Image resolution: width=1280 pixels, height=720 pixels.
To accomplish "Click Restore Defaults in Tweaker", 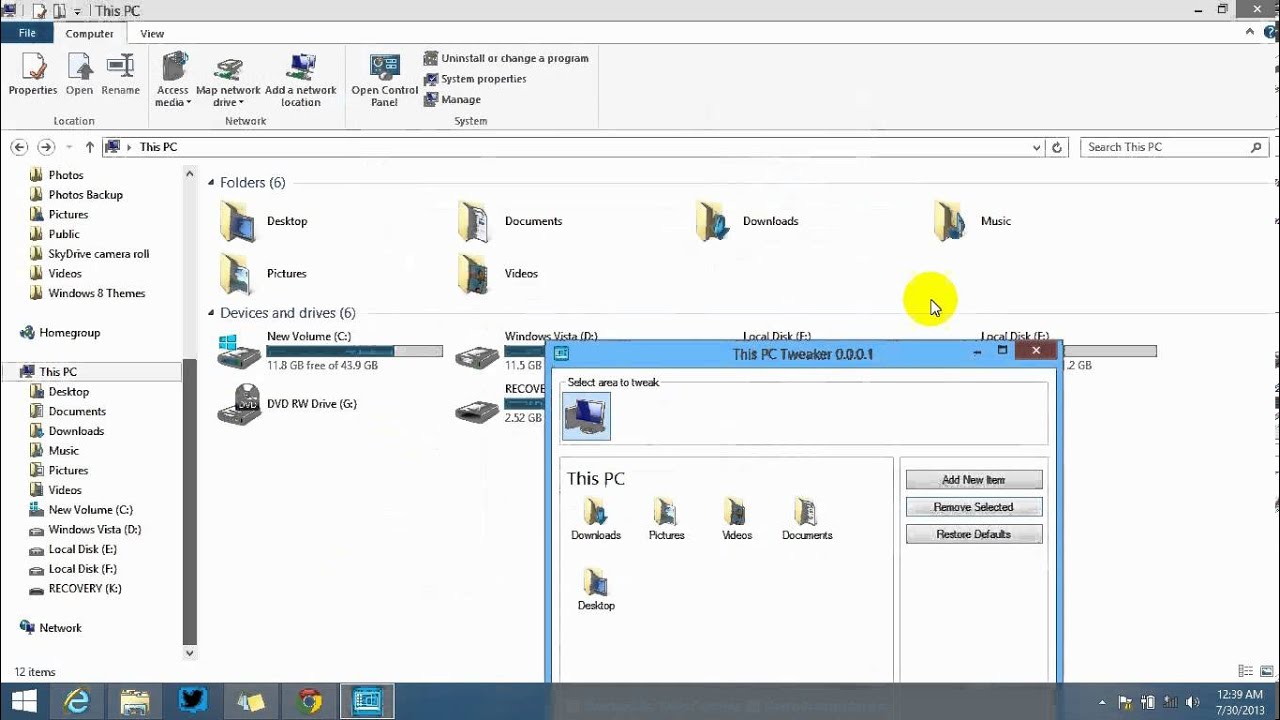I will [x=974, y=534].
